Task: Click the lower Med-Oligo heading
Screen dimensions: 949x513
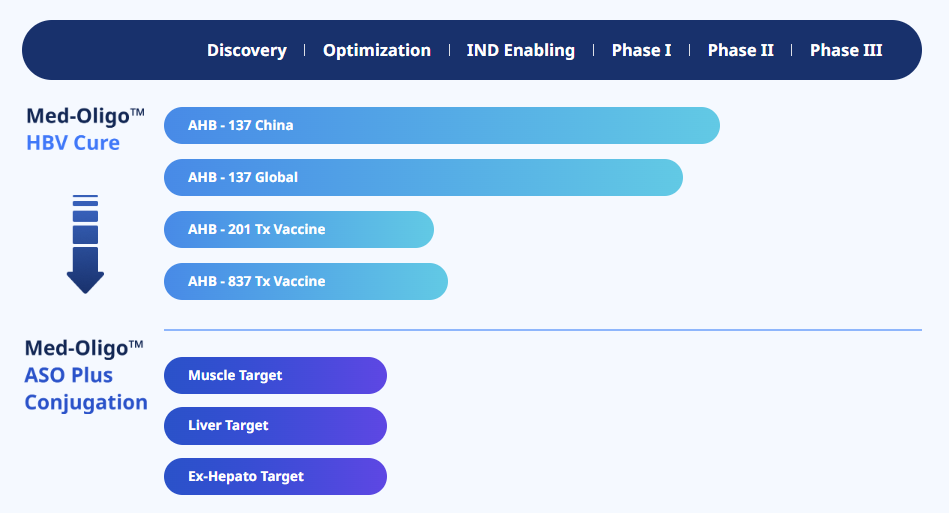Action: (x=84, y=348)
